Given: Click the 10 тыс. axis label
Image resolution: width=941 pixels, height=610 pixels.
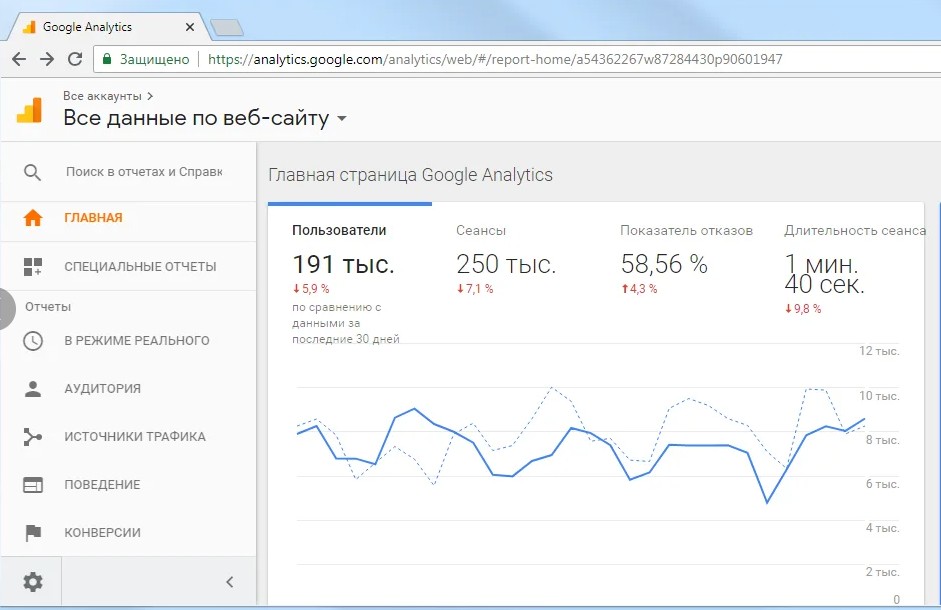Looking at the screenshot, I should pyautogui.click(x=879, y=396).
